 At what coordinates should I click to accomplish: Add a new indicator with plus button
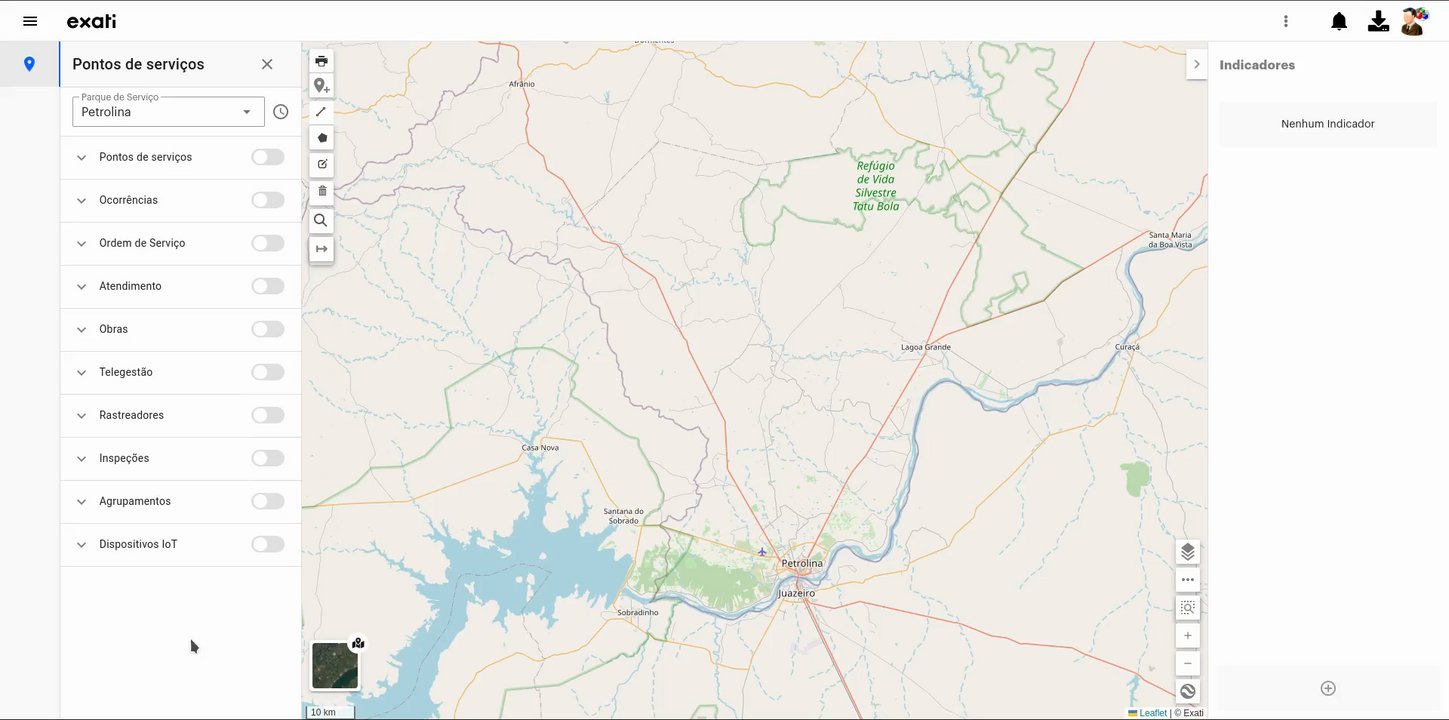pyautogui.click(x=1328, y=688)
